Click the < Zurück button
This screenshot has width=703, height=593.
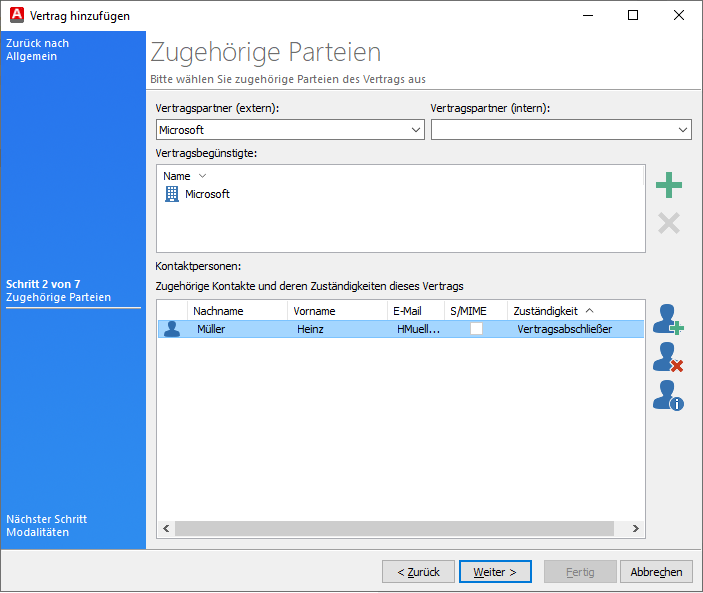[418, 572]
